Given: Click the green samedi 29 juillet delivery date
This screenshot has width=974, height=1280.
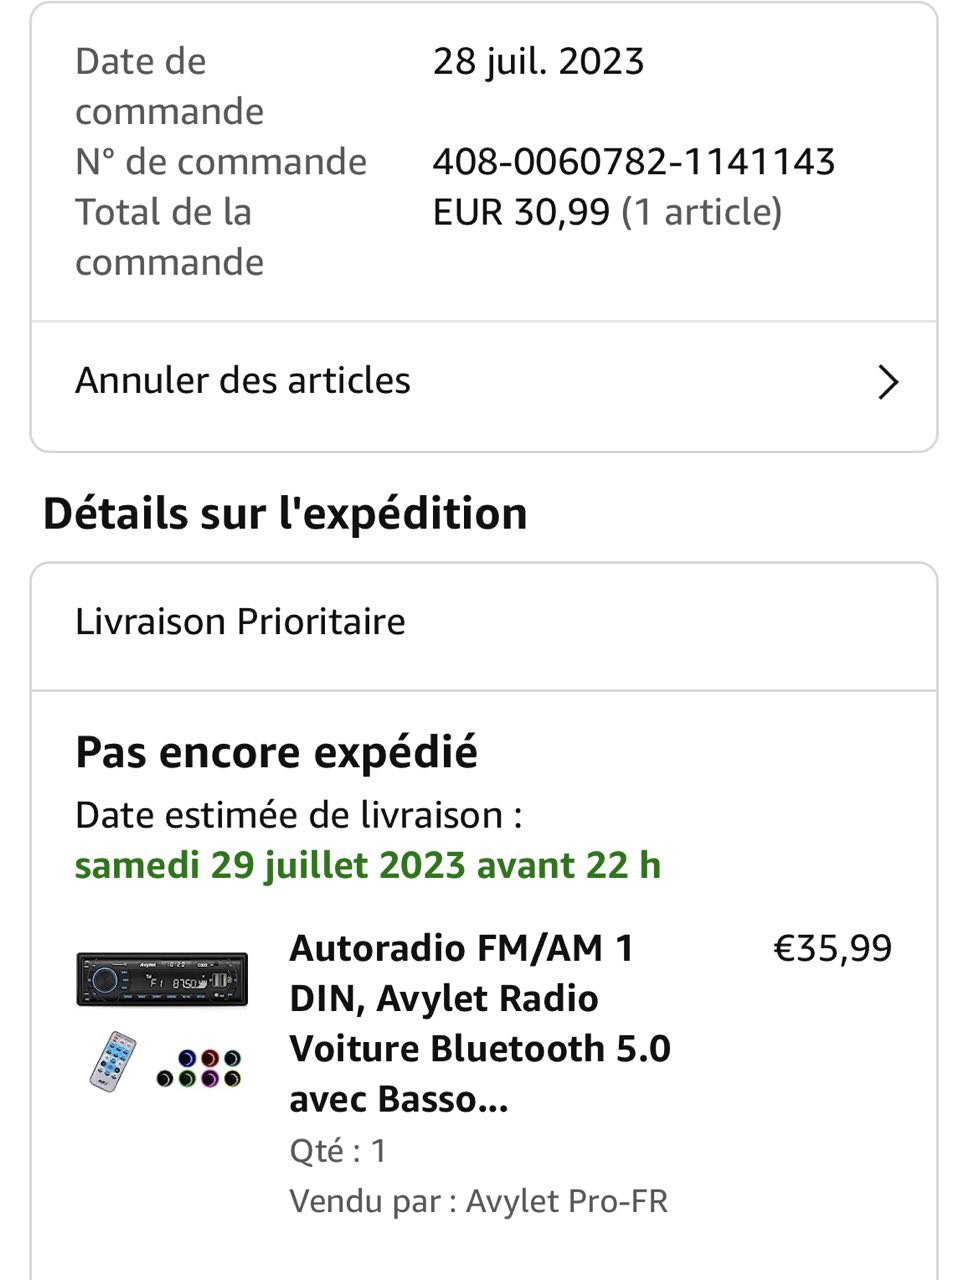Looking at the screenshot, I should pyautogui.click(x=368, y=865).
